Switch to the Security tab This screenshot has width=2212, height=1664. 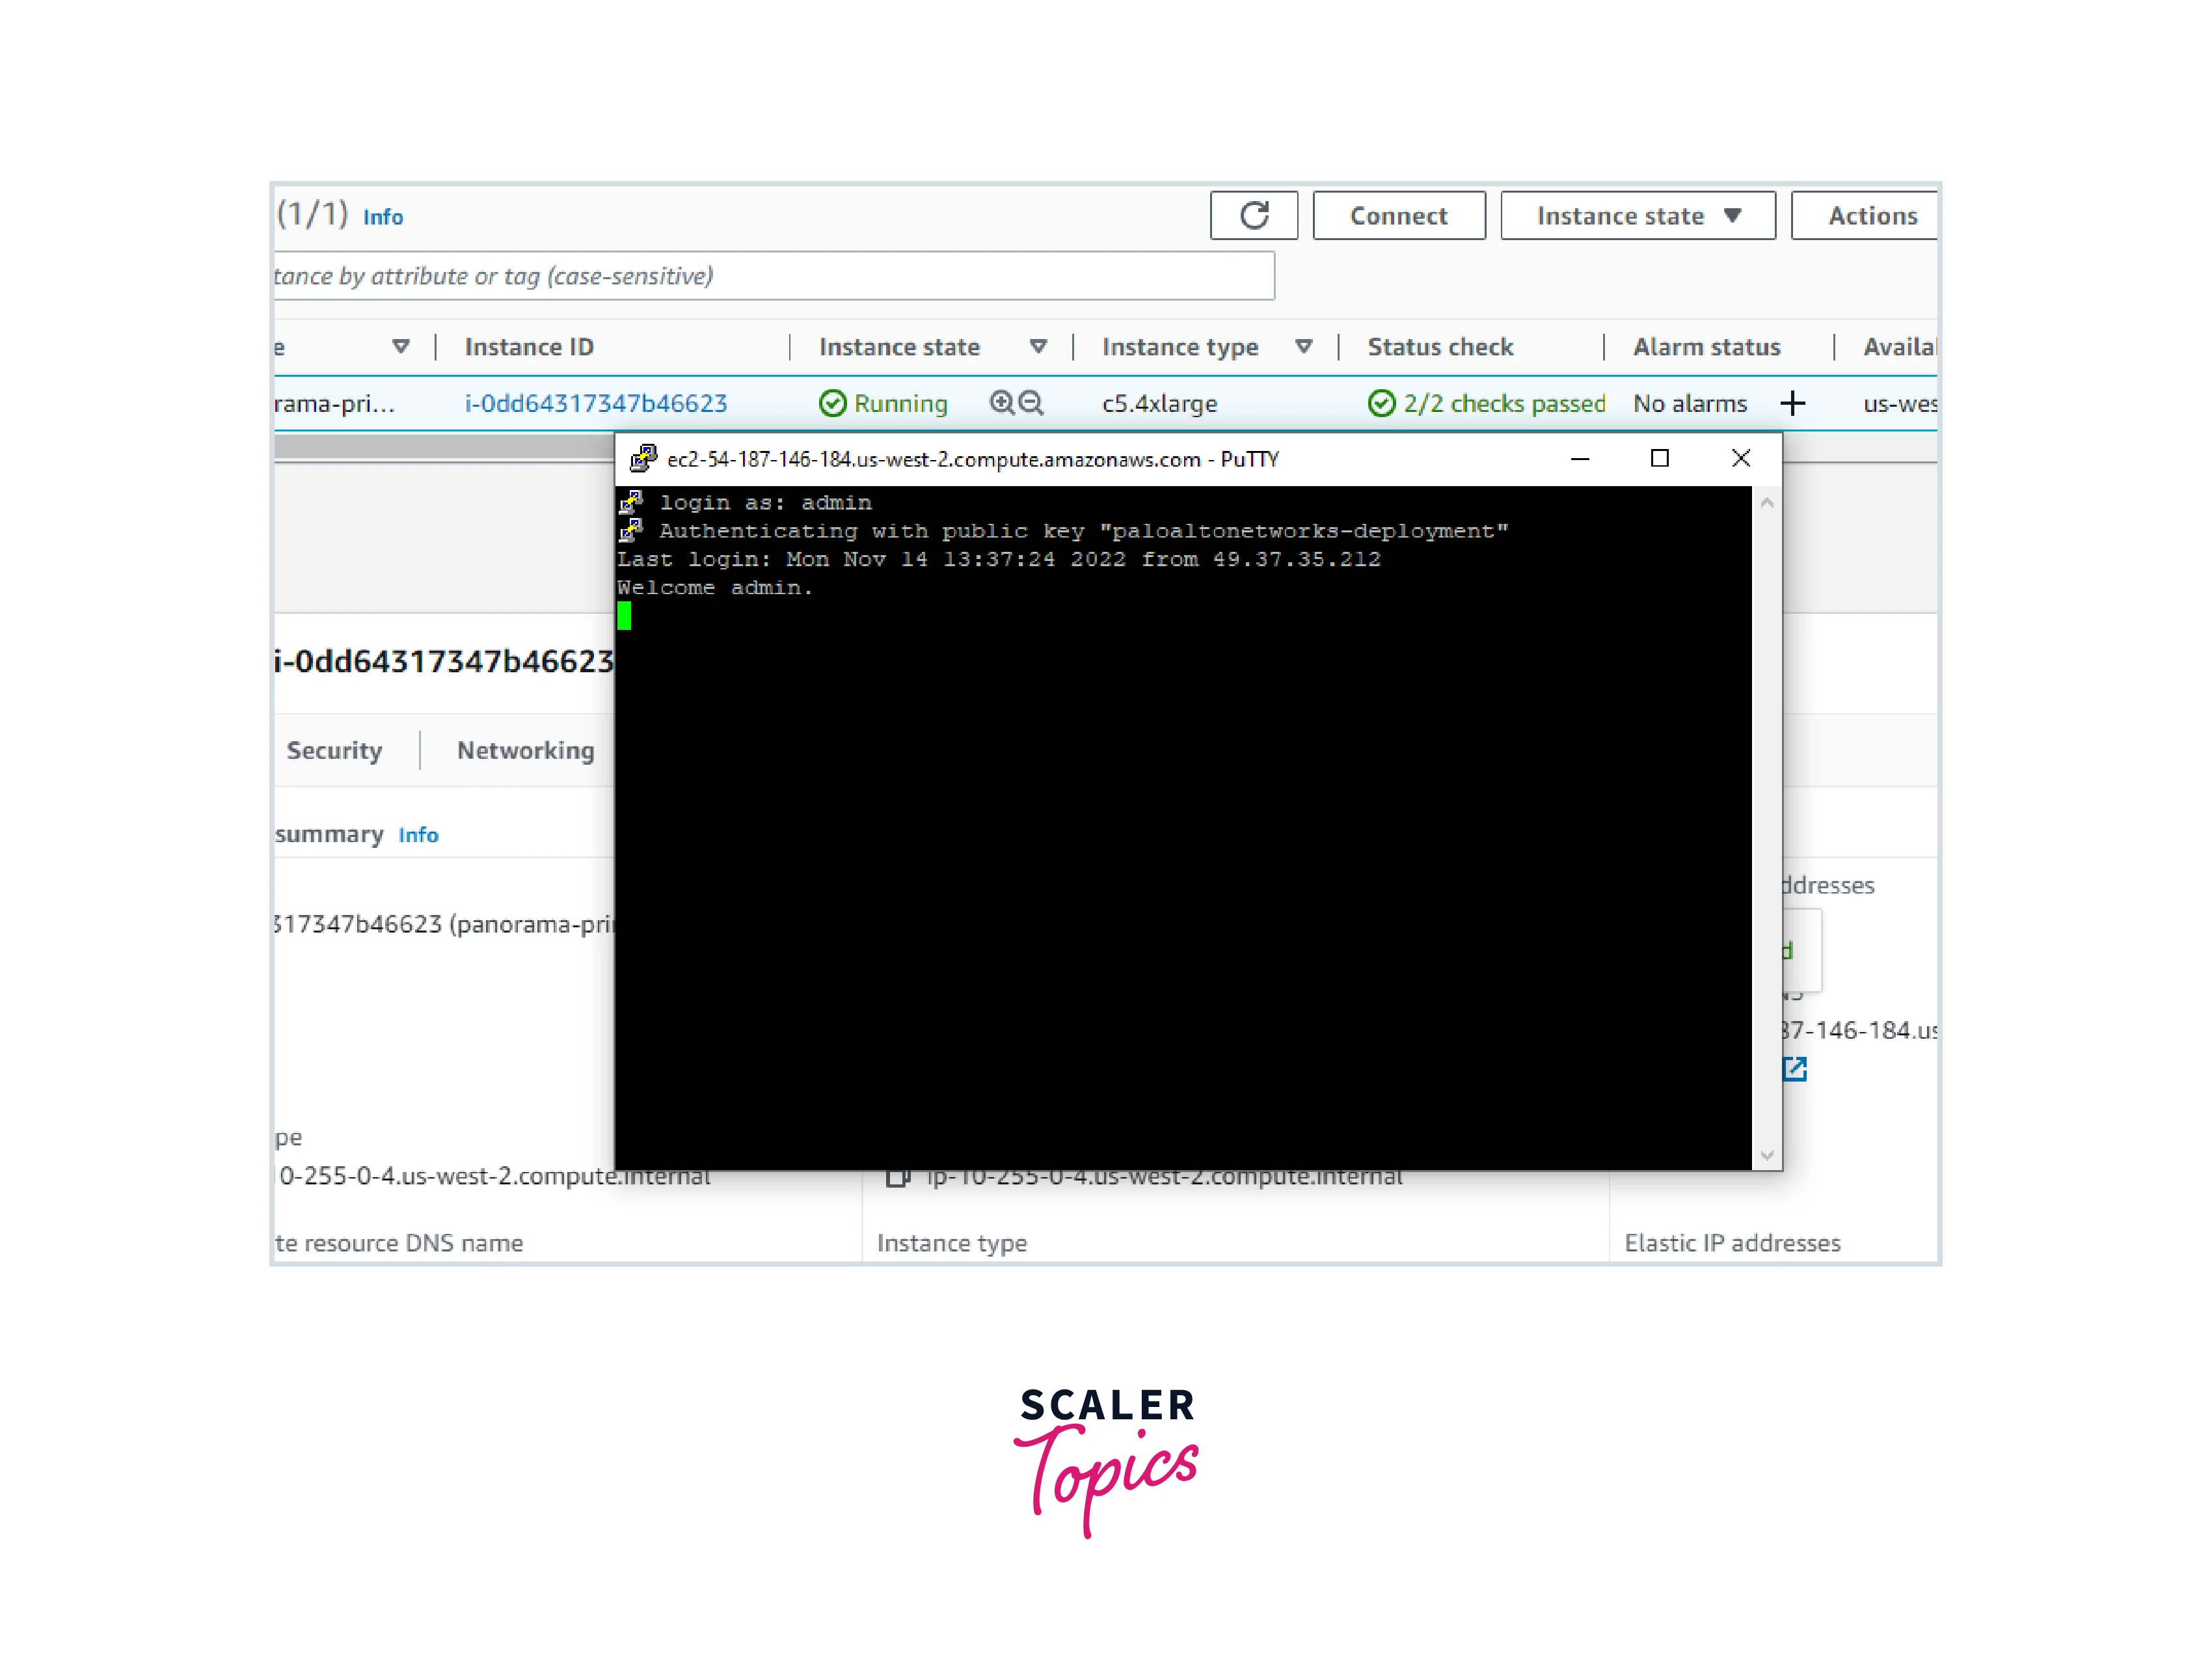point(334,751)
